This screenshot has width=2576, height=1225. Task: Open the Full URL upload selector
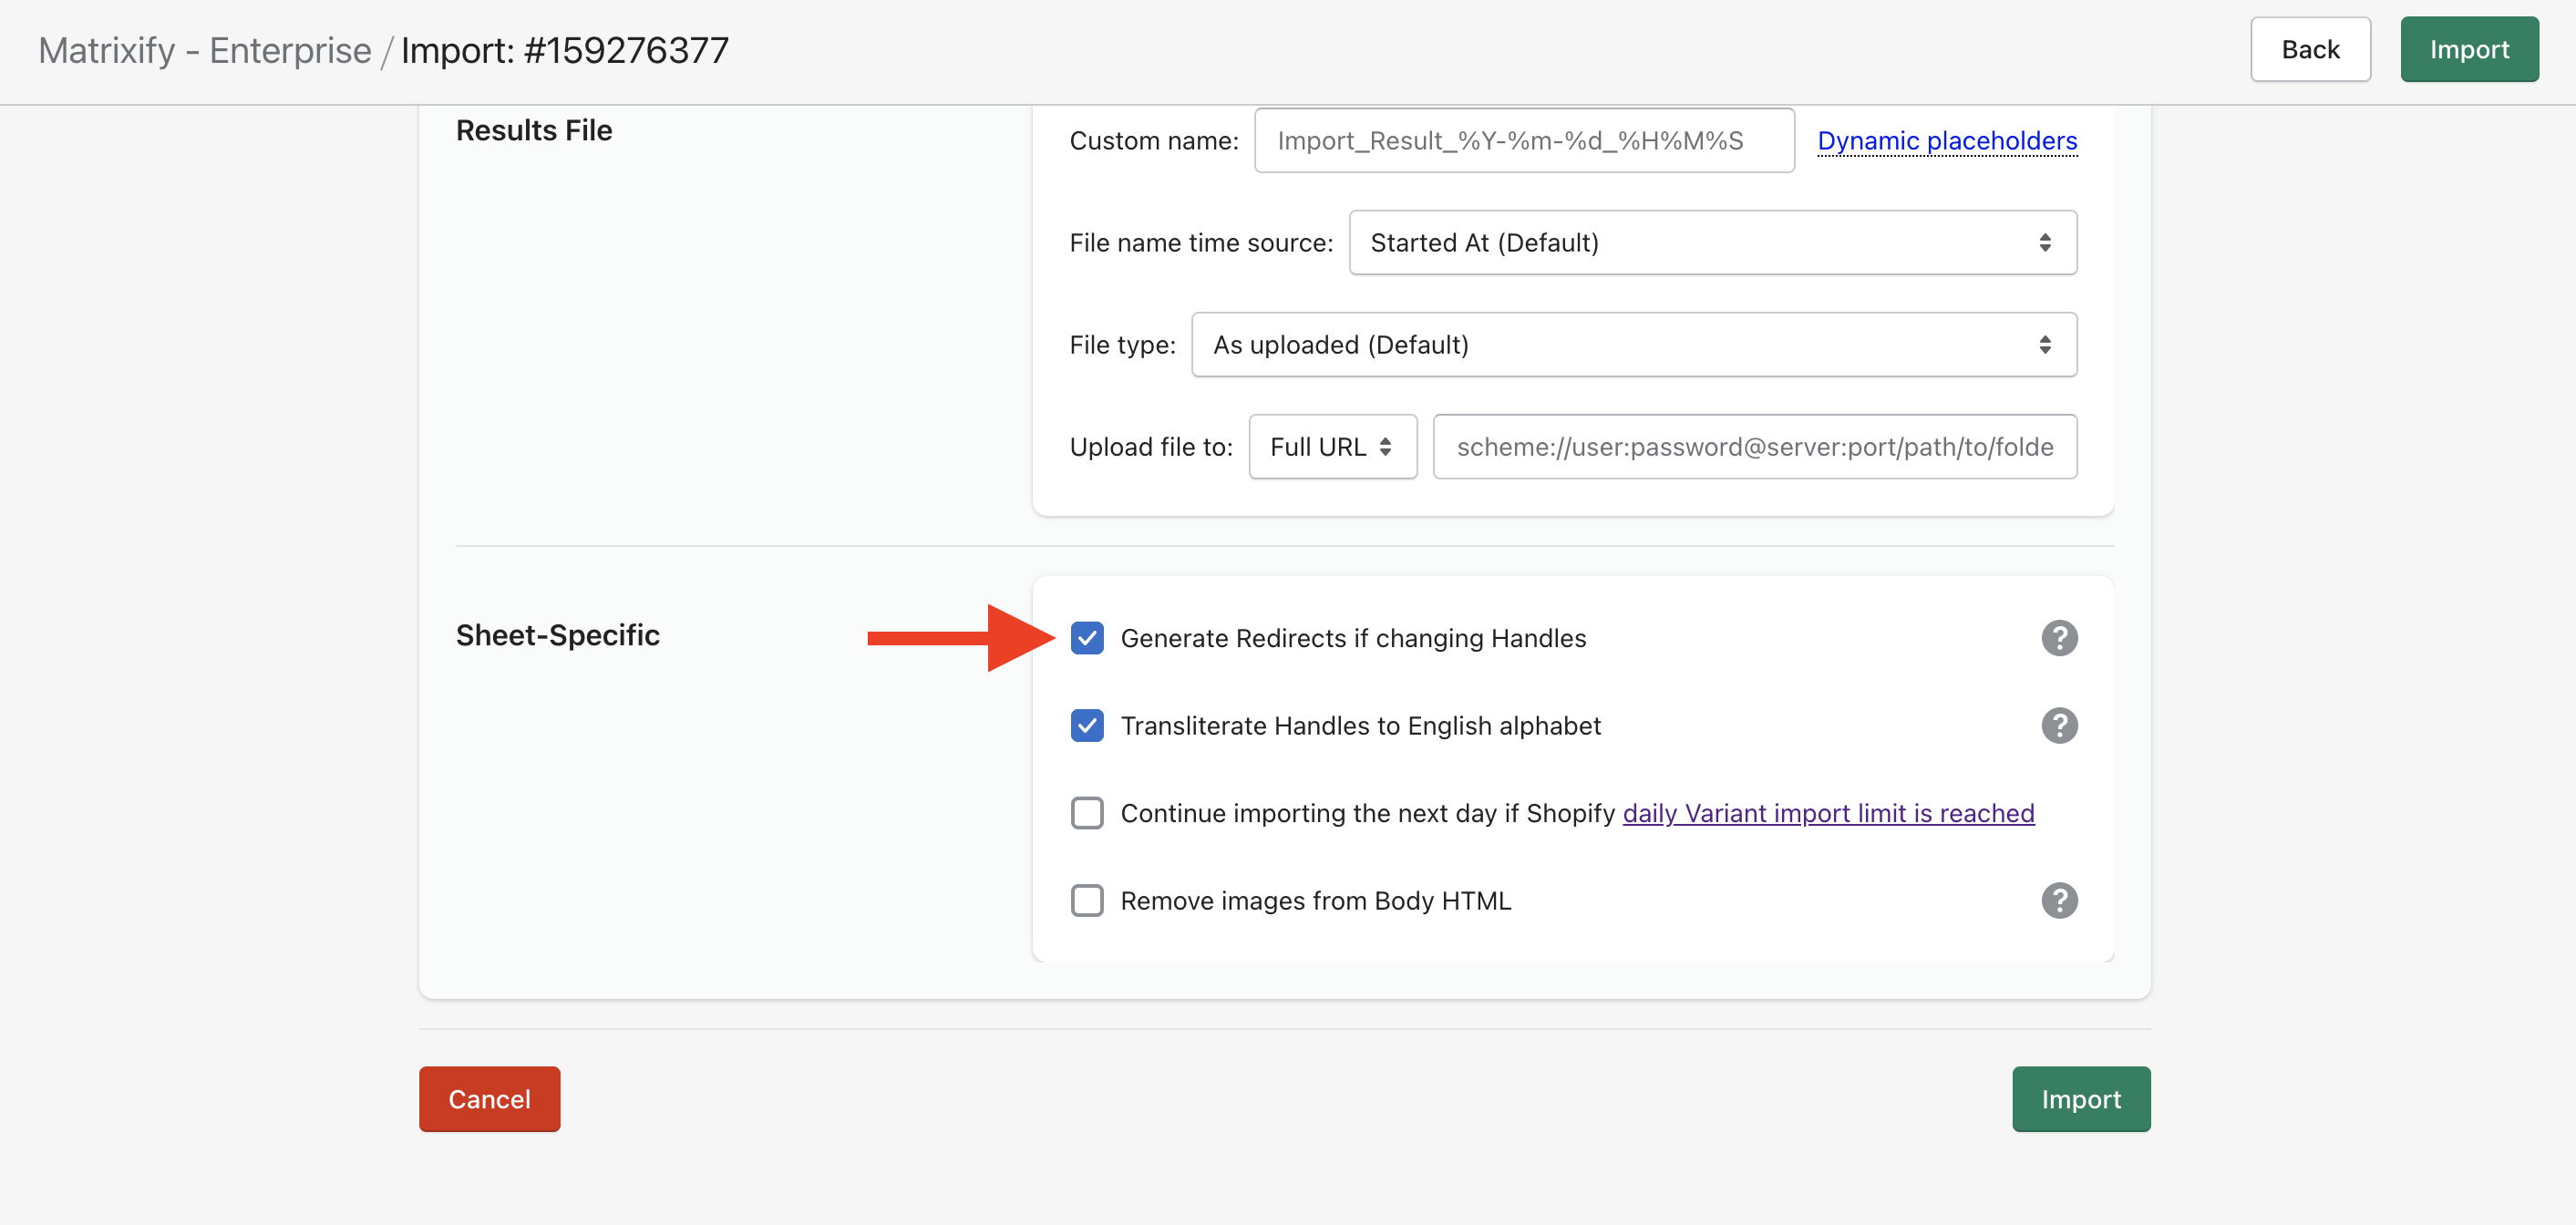(1332, 447)
